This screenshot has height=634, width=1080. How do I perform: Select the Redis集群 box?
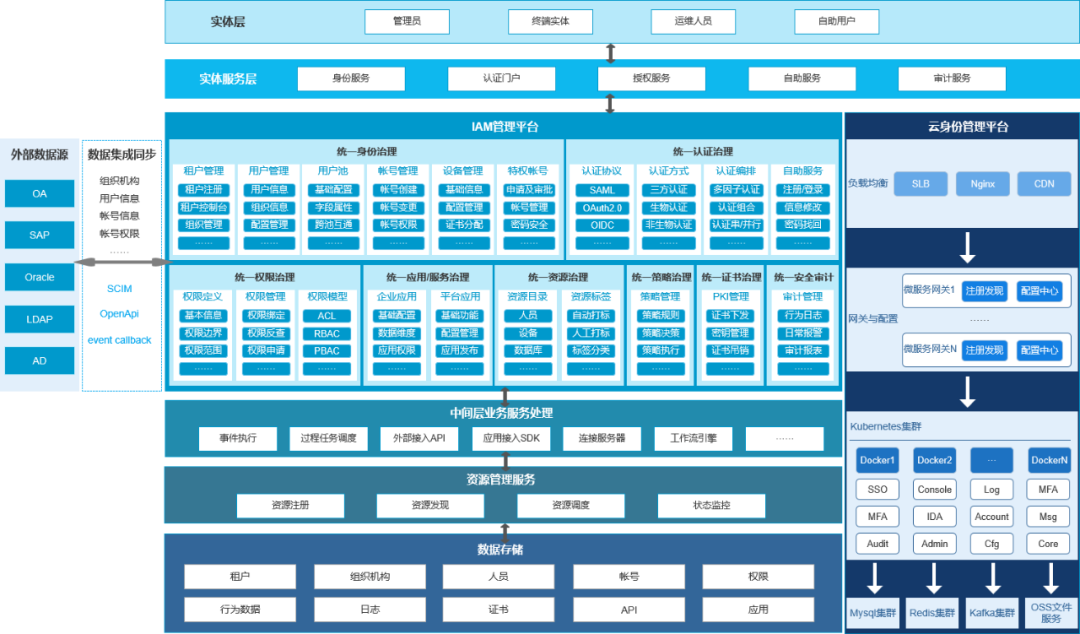[x=933, y=612]
